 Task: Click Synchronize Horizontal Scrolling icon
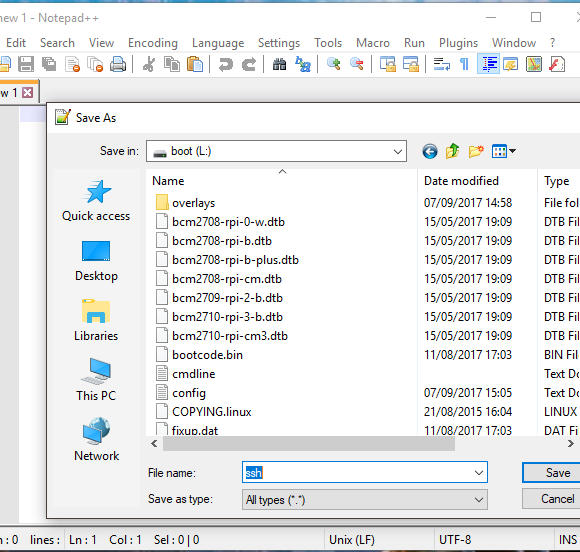[411, 64]
